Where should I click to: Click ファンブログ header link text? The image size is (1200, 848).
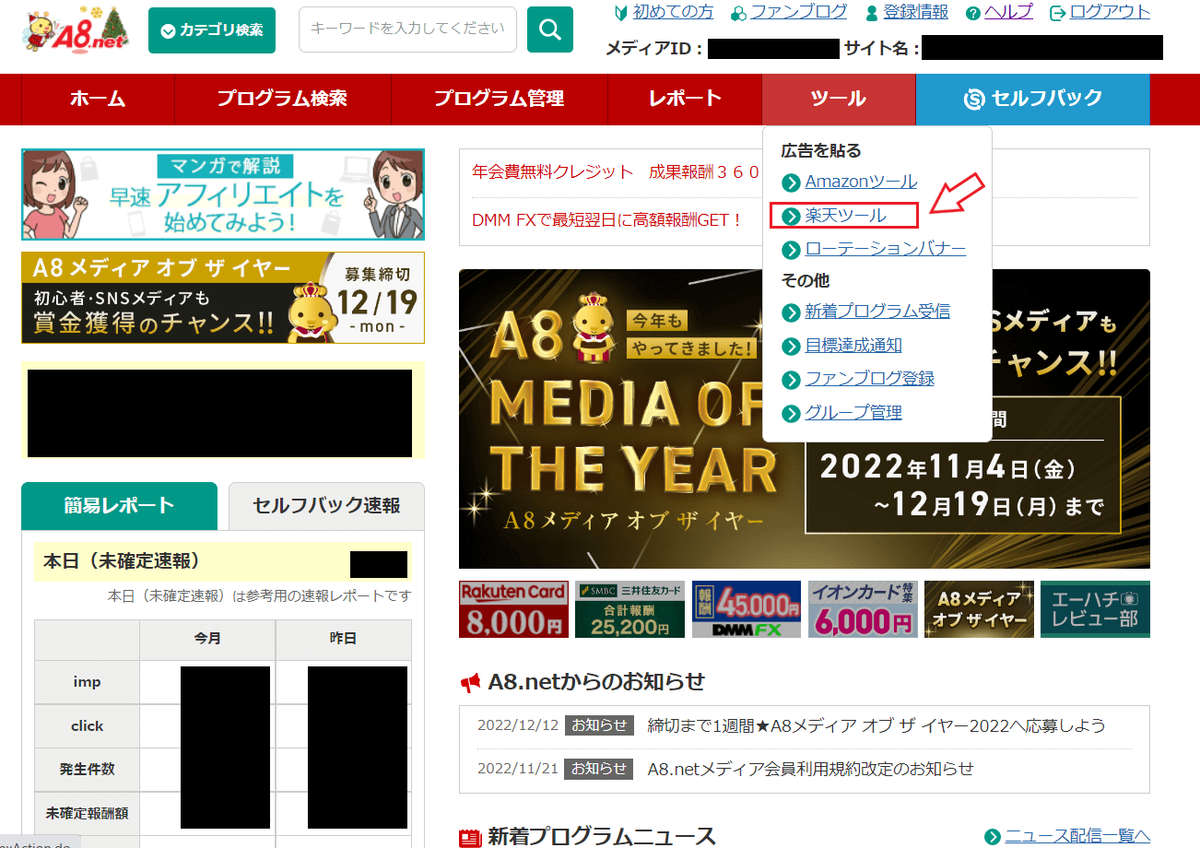pos(799,13)
